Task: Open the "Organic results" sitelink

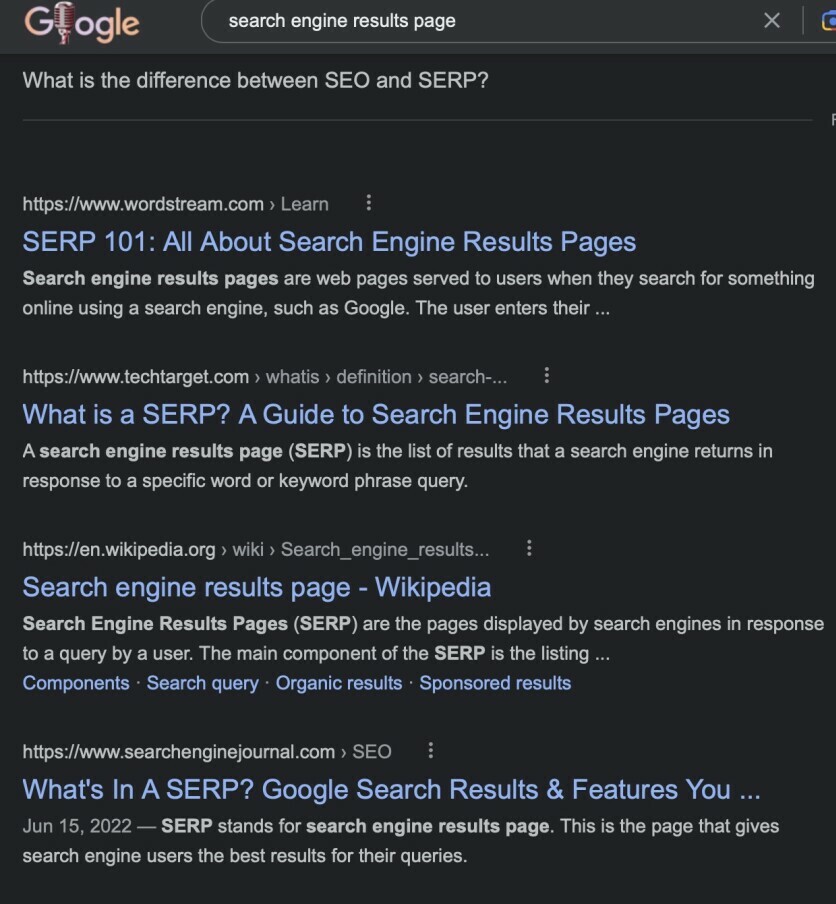Action: coord(339,683)
